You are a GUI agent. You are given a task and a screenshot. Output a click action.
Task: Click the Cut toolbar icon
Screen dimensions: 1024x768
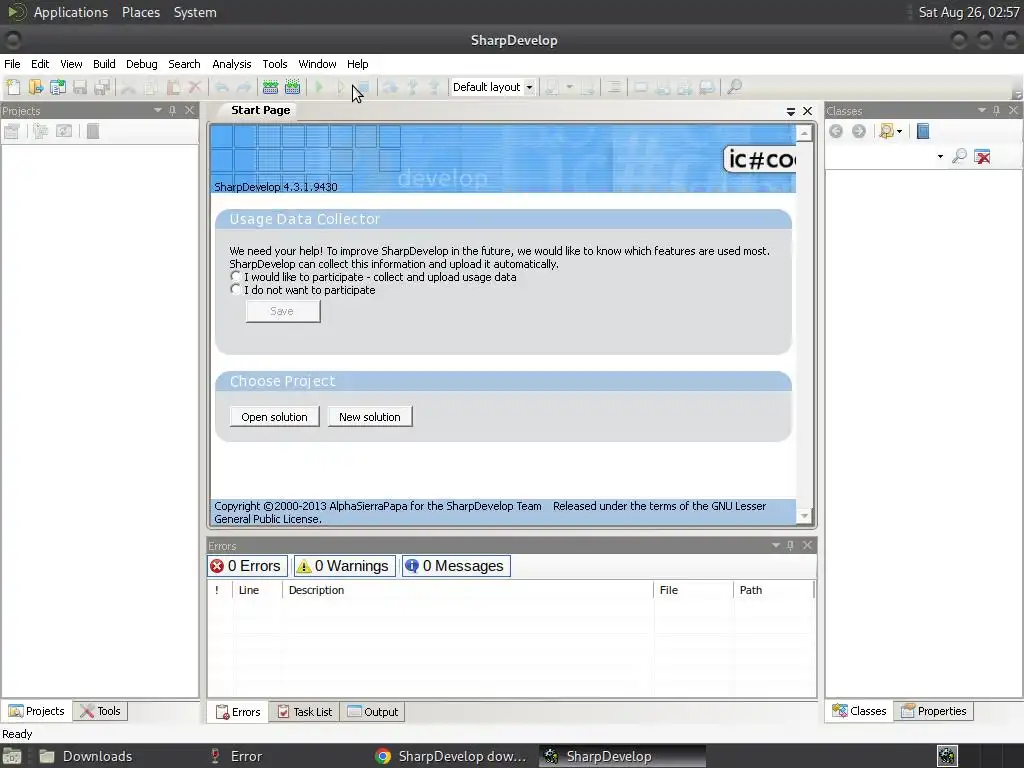point(128,87)
